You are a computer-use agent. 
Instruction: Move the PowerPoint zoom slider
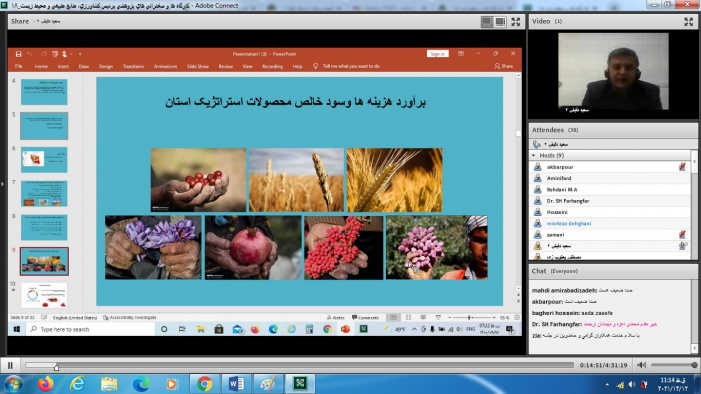click(469, 318)
